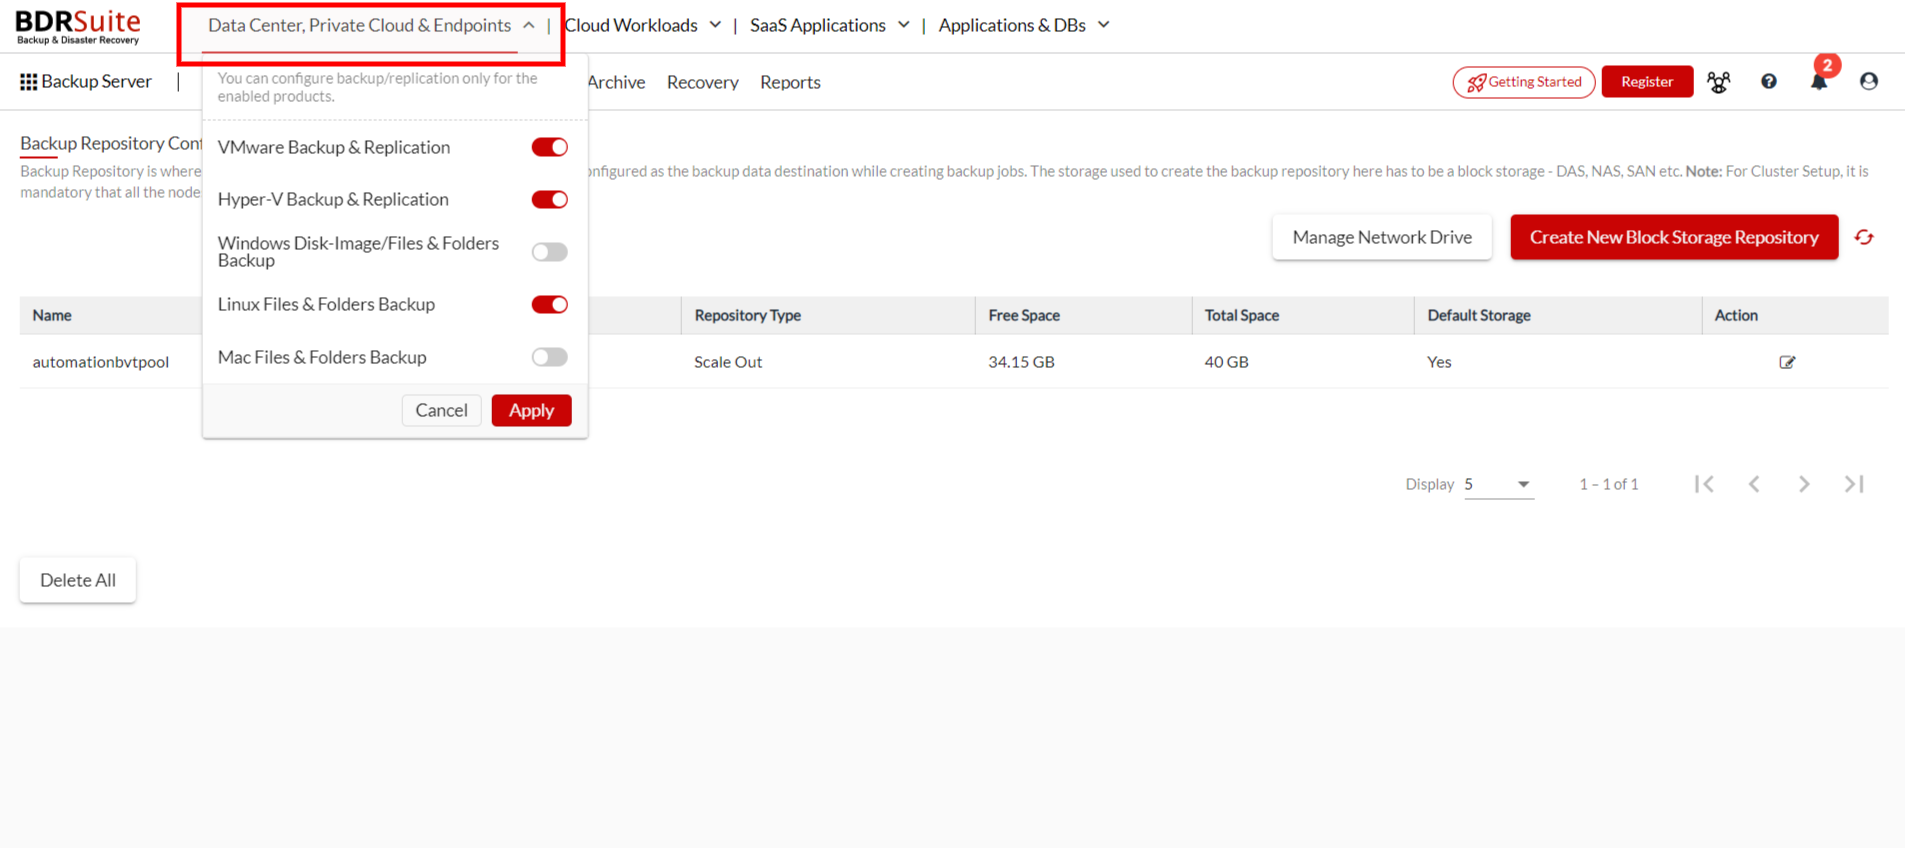1905x848 pixels.
Task: Click the Name column header
Action: point(52,315)
